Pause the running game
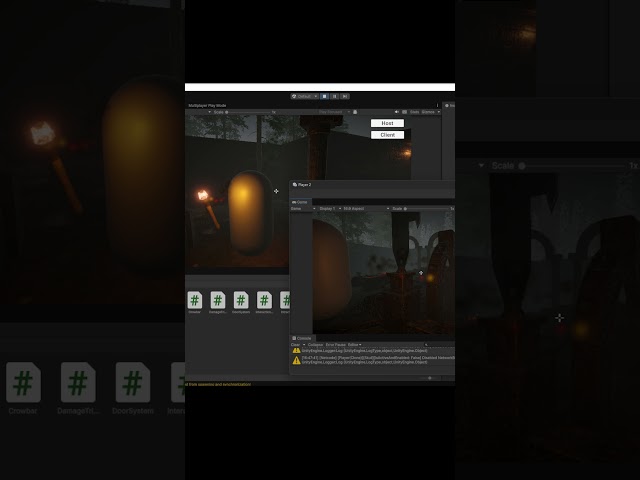 (x=335, y=96)
